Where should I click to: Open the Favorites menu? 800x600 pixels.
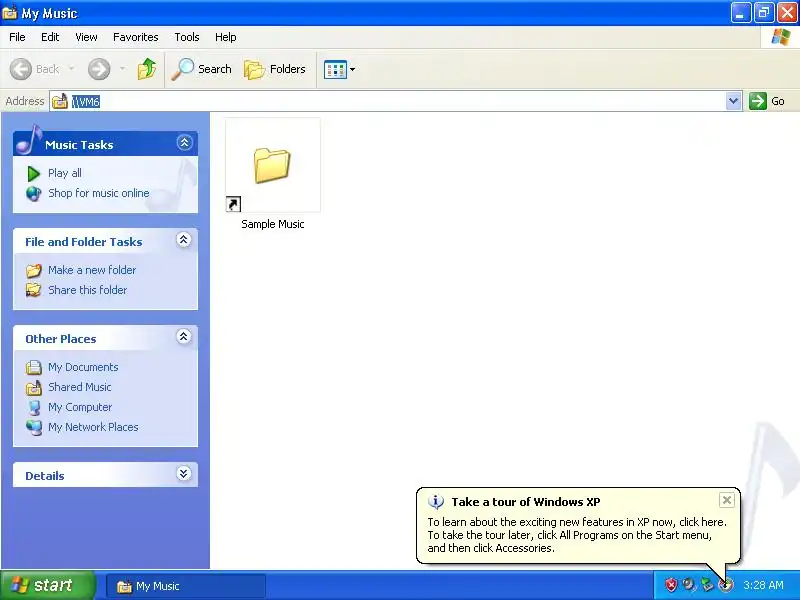click(136, 37)
